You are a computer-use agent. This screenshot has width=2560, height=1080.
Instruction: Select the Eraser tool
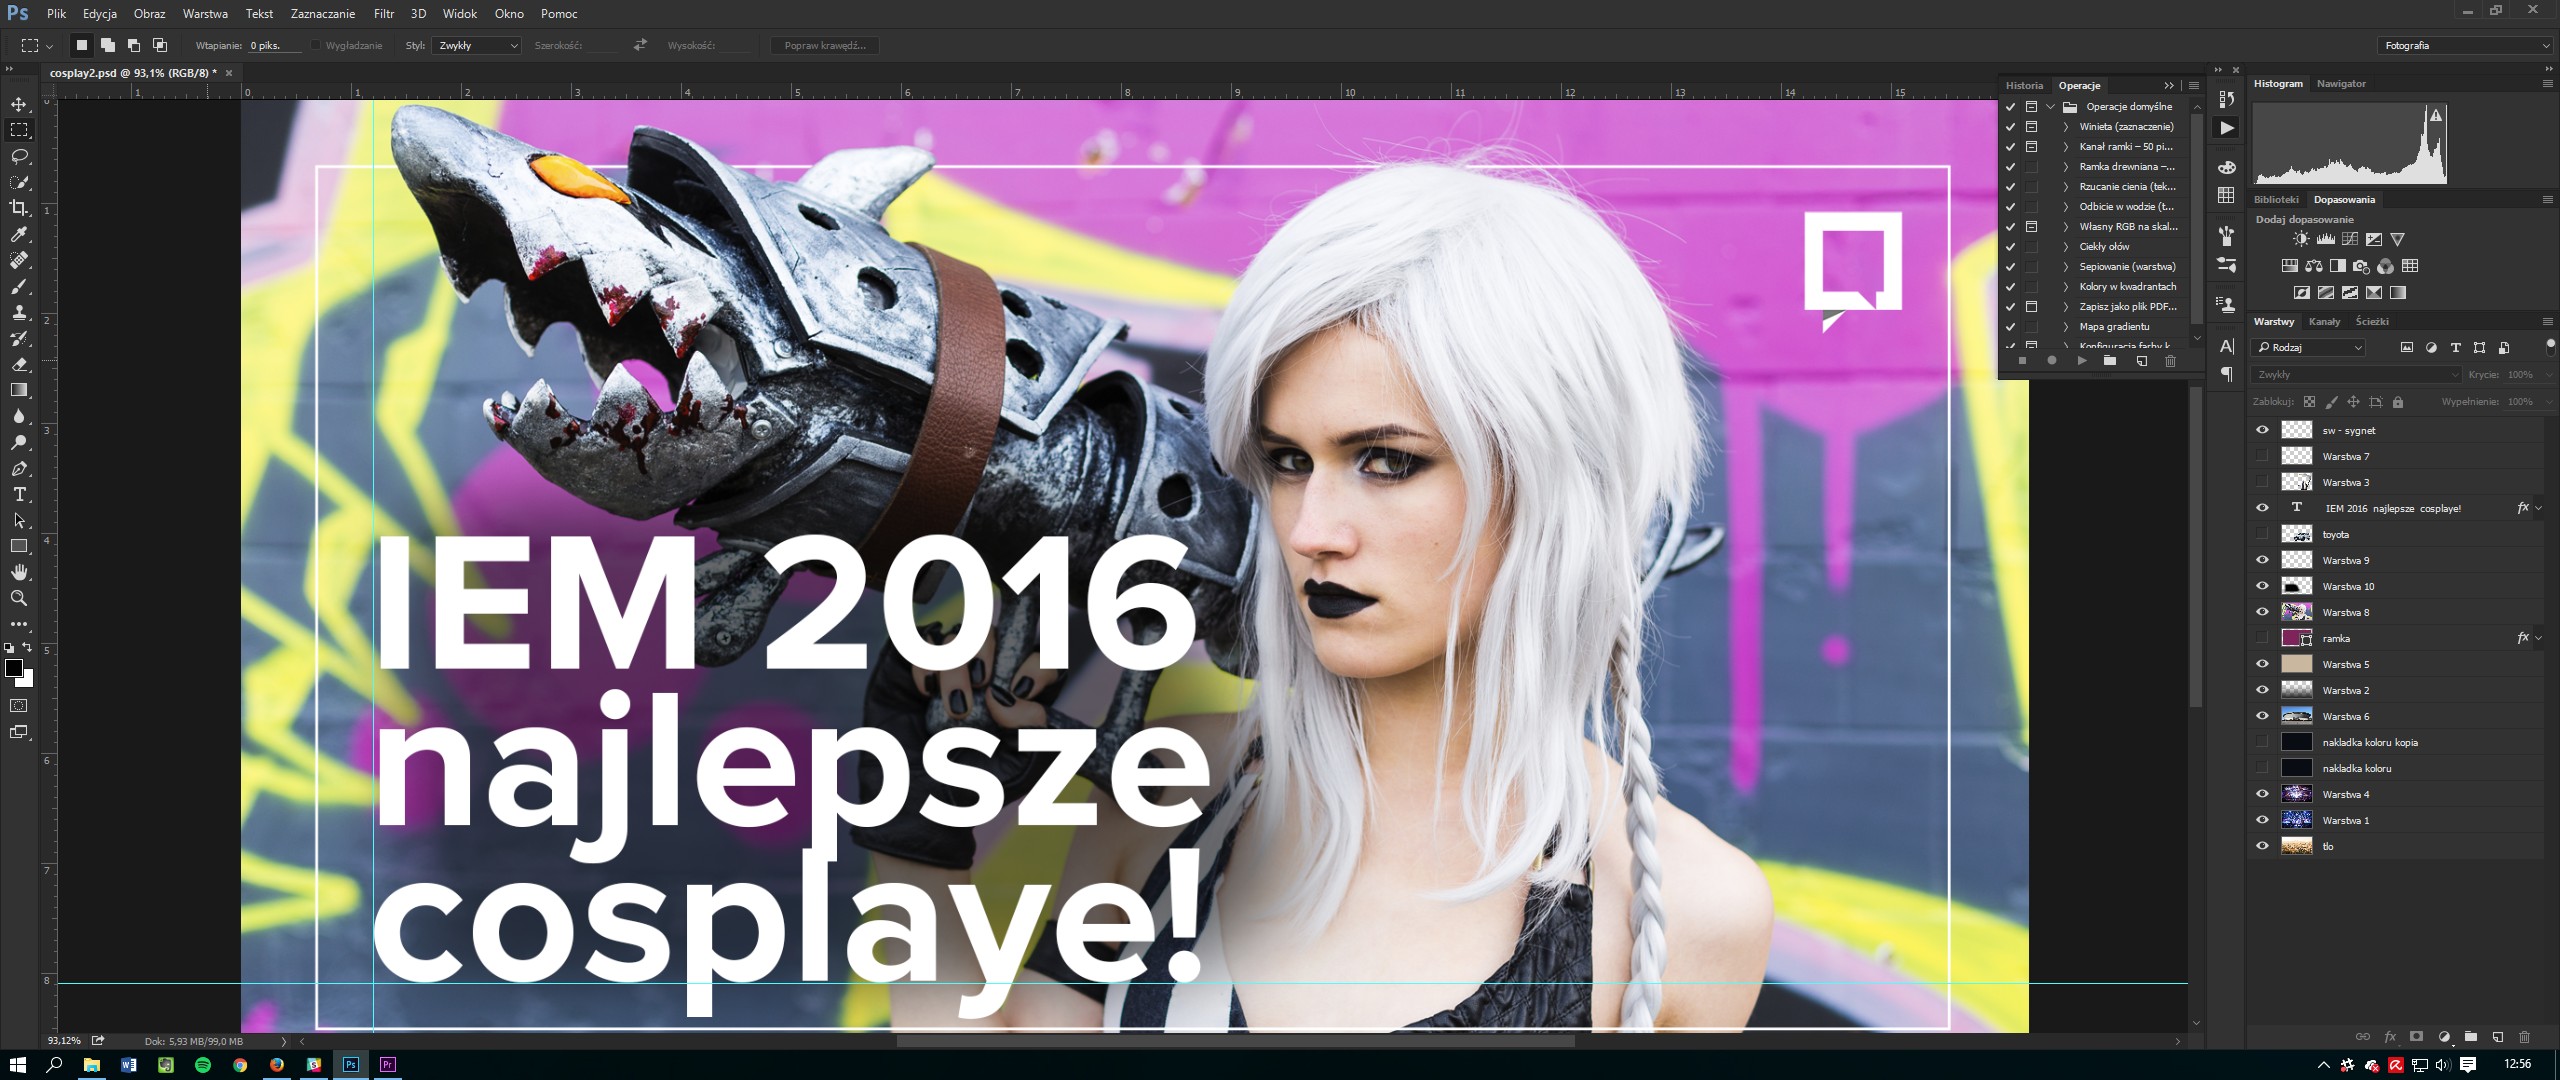tap(19, 364)
